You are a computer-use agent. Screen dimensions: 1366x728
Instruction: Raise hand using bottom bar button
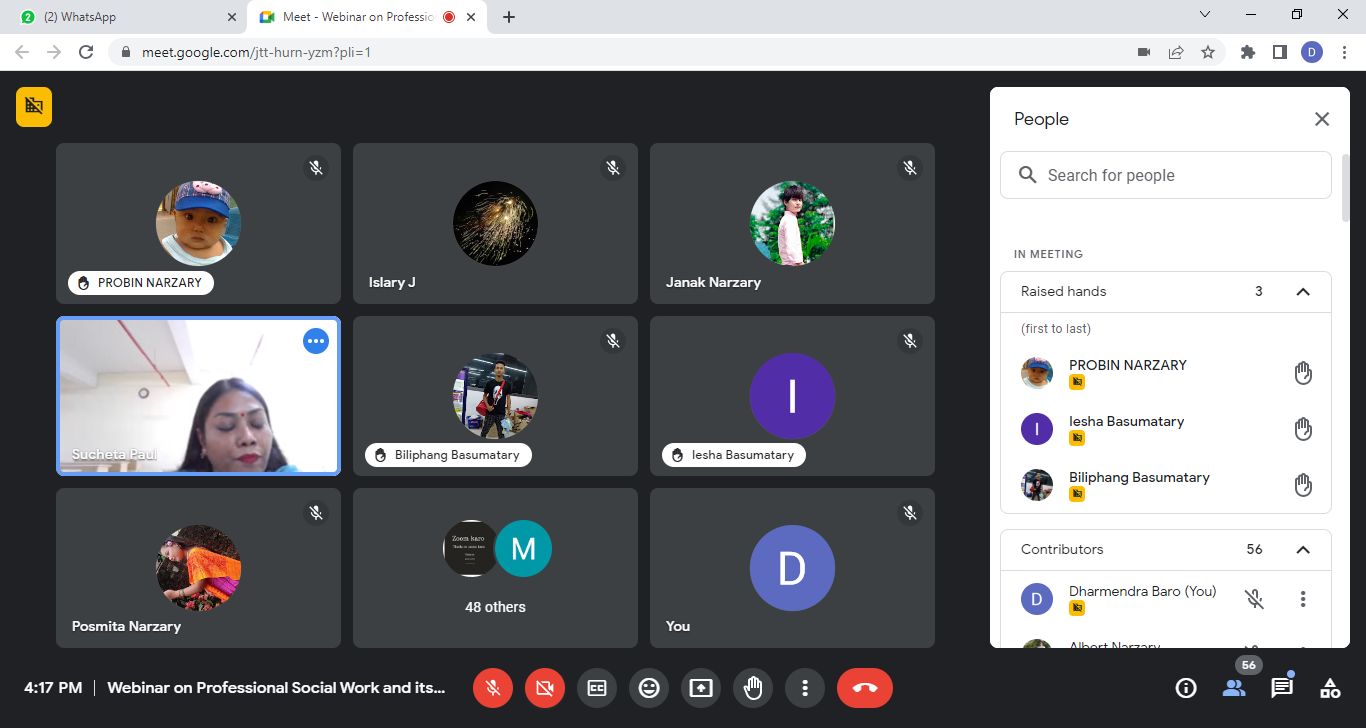(753, 688)
